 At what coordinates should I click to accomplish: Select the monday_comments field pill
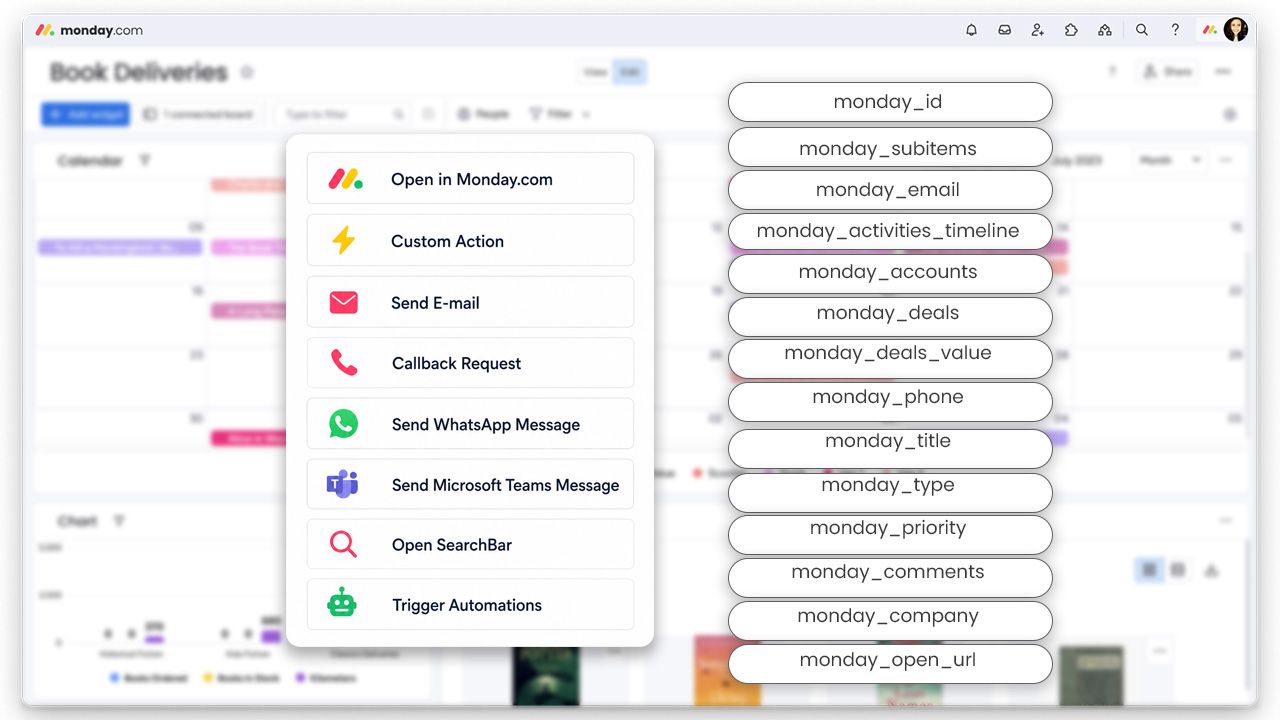890,578
